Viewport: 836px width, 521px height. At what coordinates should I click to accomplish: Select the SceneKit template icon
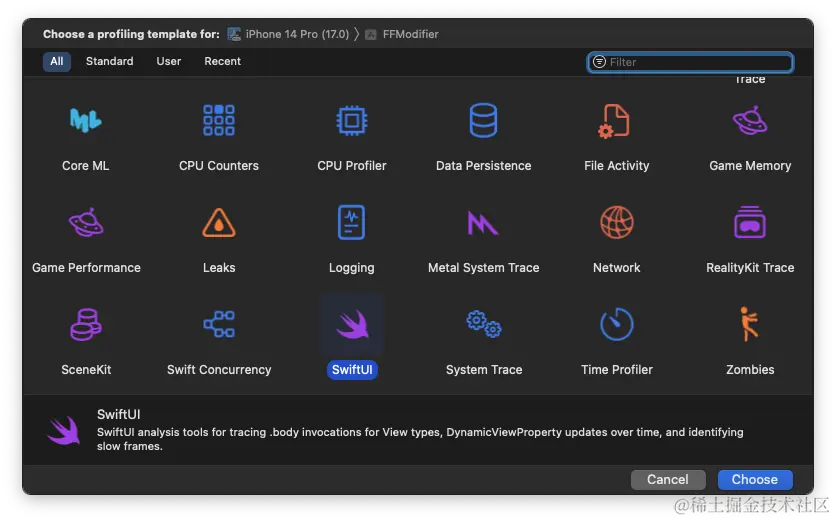pos(86,324)
